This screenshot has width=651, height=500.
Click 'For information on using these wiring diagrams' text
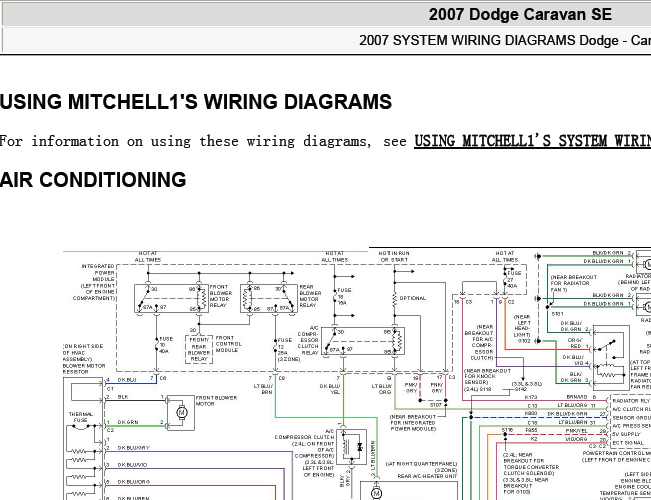tap(184, 142)
